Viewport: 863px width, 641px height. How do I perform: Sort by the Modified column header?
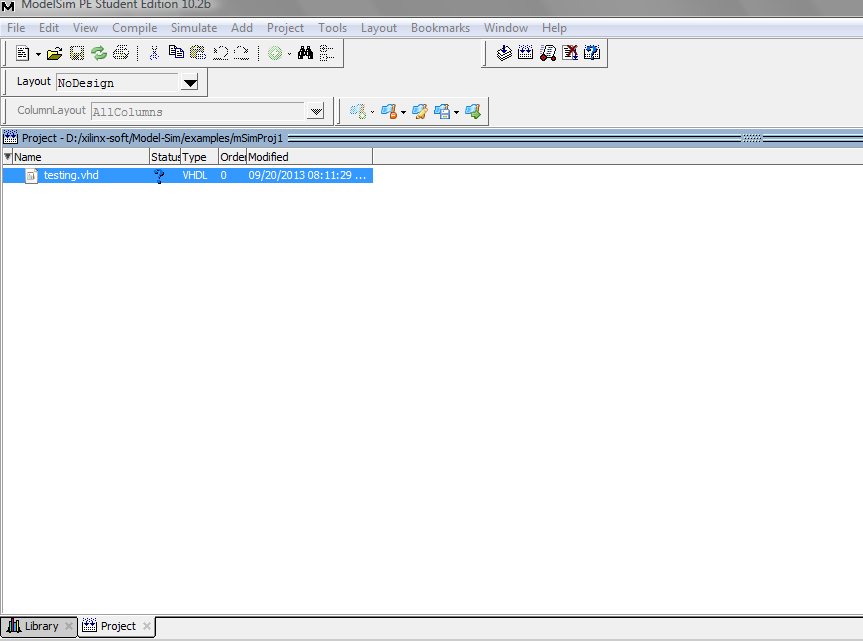(310, 157)
